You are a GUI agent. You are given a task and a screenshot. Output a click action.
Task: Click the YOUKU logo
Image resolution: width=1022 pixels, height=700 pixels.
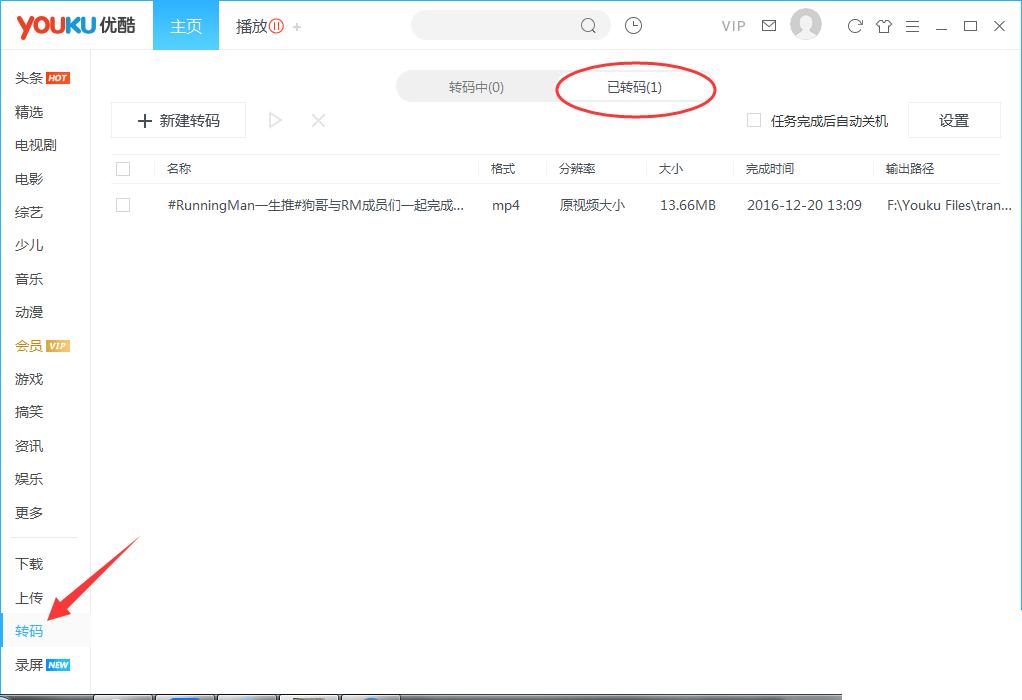pyautogui.click(x=76, y=26)
